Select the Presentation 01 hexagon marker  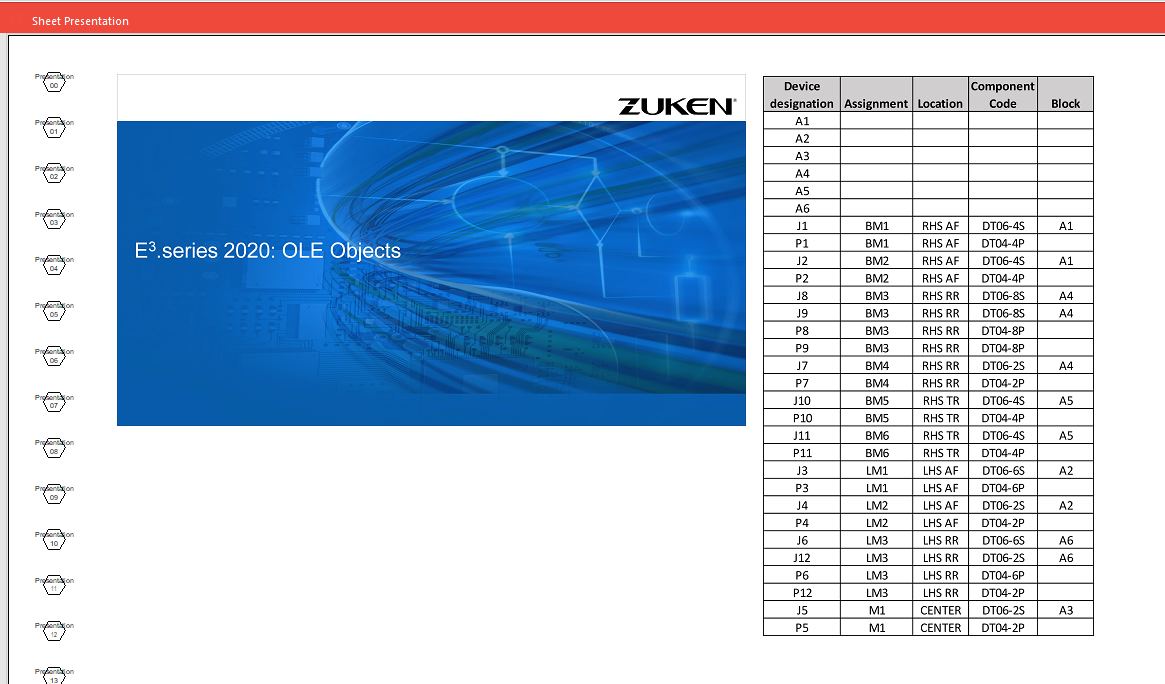[54, 127]
